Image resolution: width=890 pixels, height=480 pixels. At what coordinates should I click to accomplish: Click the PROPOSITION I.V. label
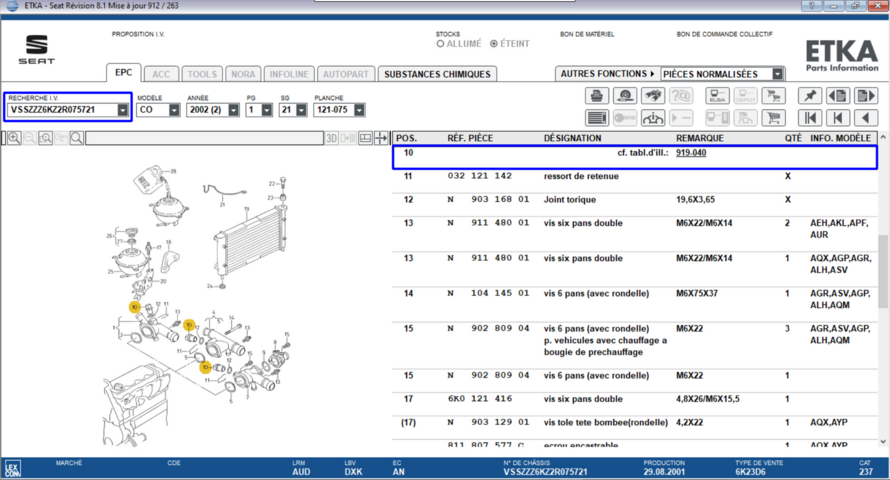coord(138,34)
